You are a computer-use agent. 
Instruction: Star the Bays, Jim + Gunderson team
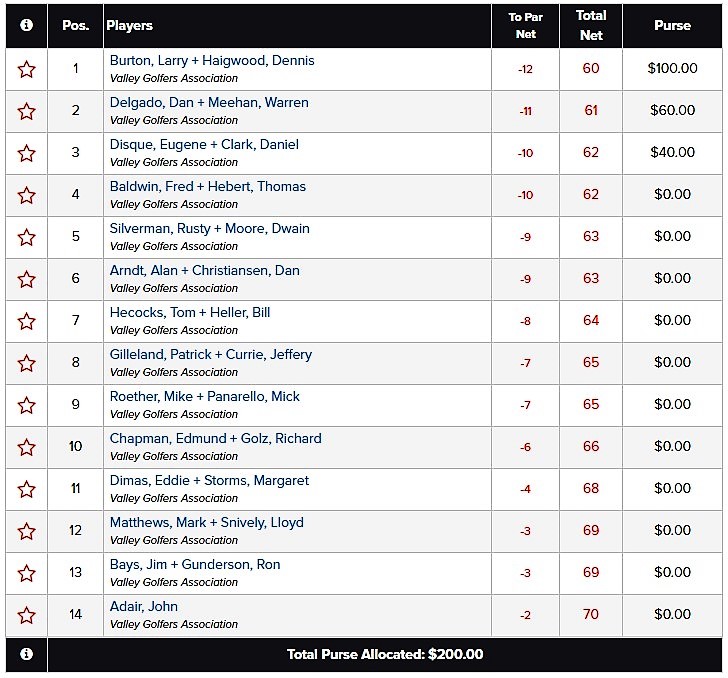coord(26,574)
